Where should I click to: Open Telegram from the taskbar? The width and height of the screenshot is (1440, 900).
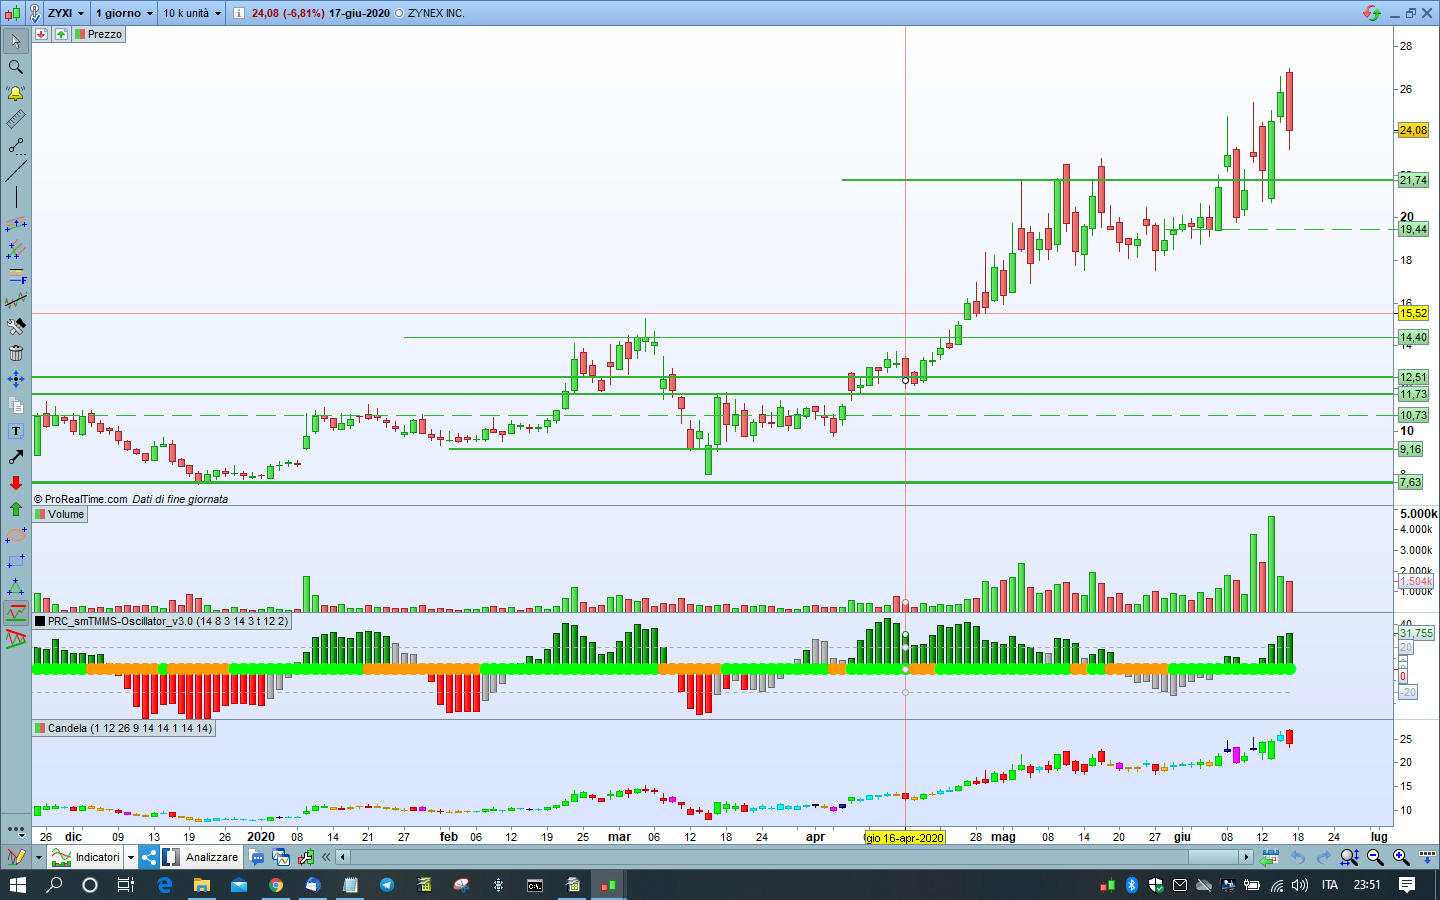tap(387, 885)
